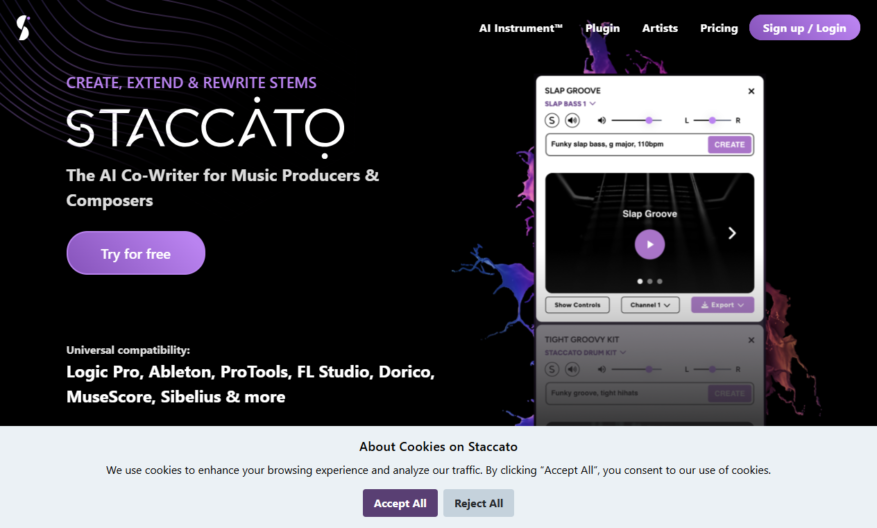This screenshot has width=877, height=528.
Task: Go to the Artists page
Action: 660,28
